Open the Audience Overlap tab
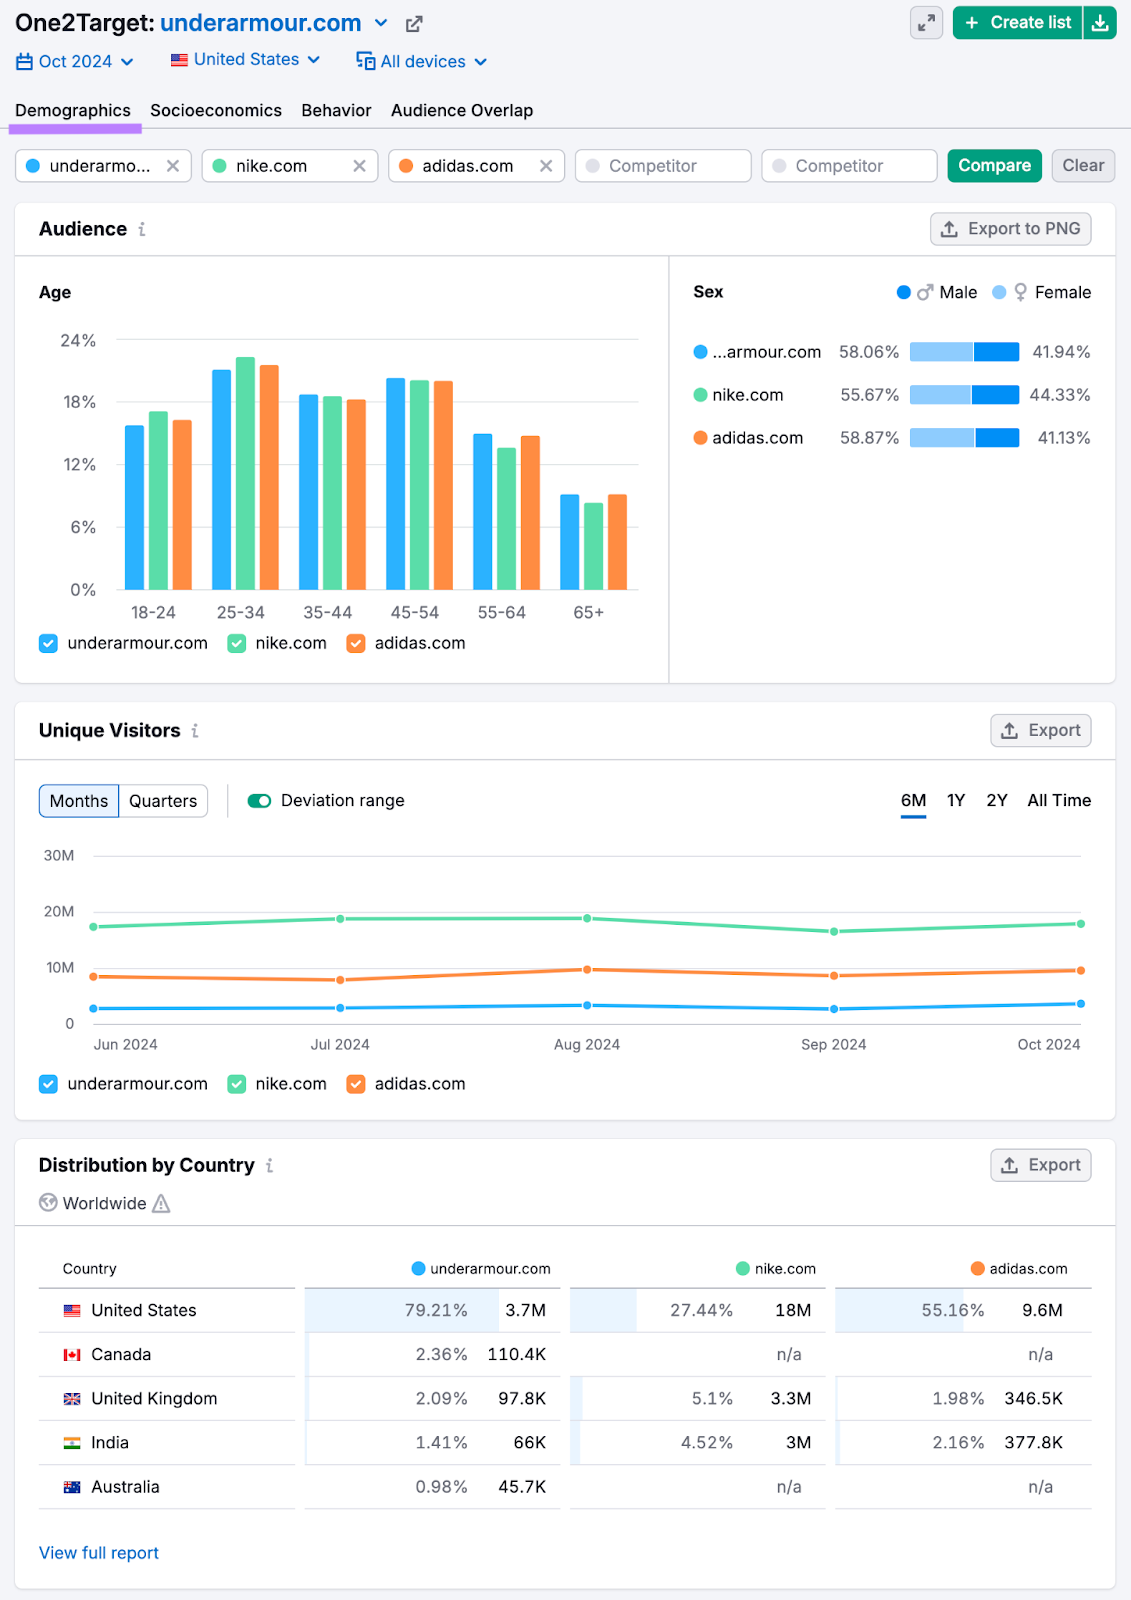The image size is (1131, 1600). [x=461, y=110]
